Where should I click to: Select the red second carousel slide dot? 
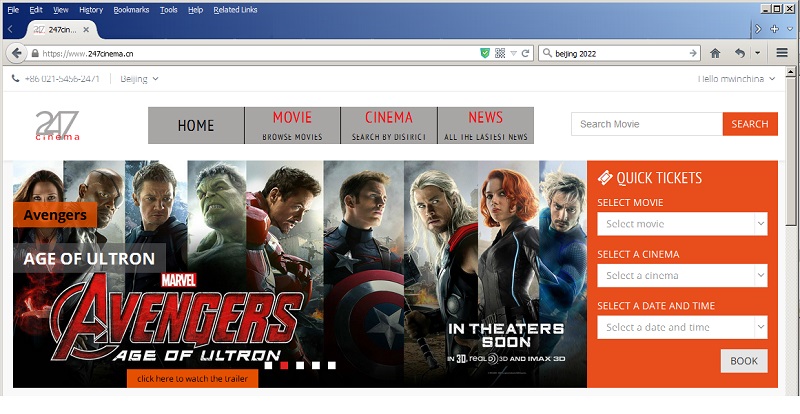coord(284,365)
